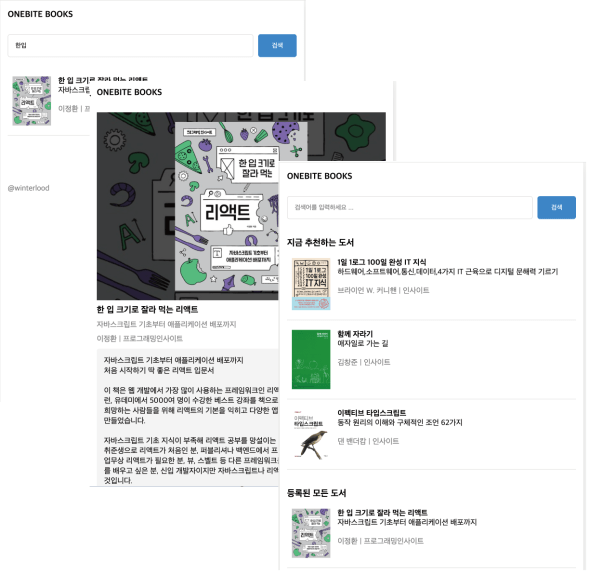This screenshot has width=615, height=587.
Task: Click the @winterlood footer text
Action: [x=29, y=188]
